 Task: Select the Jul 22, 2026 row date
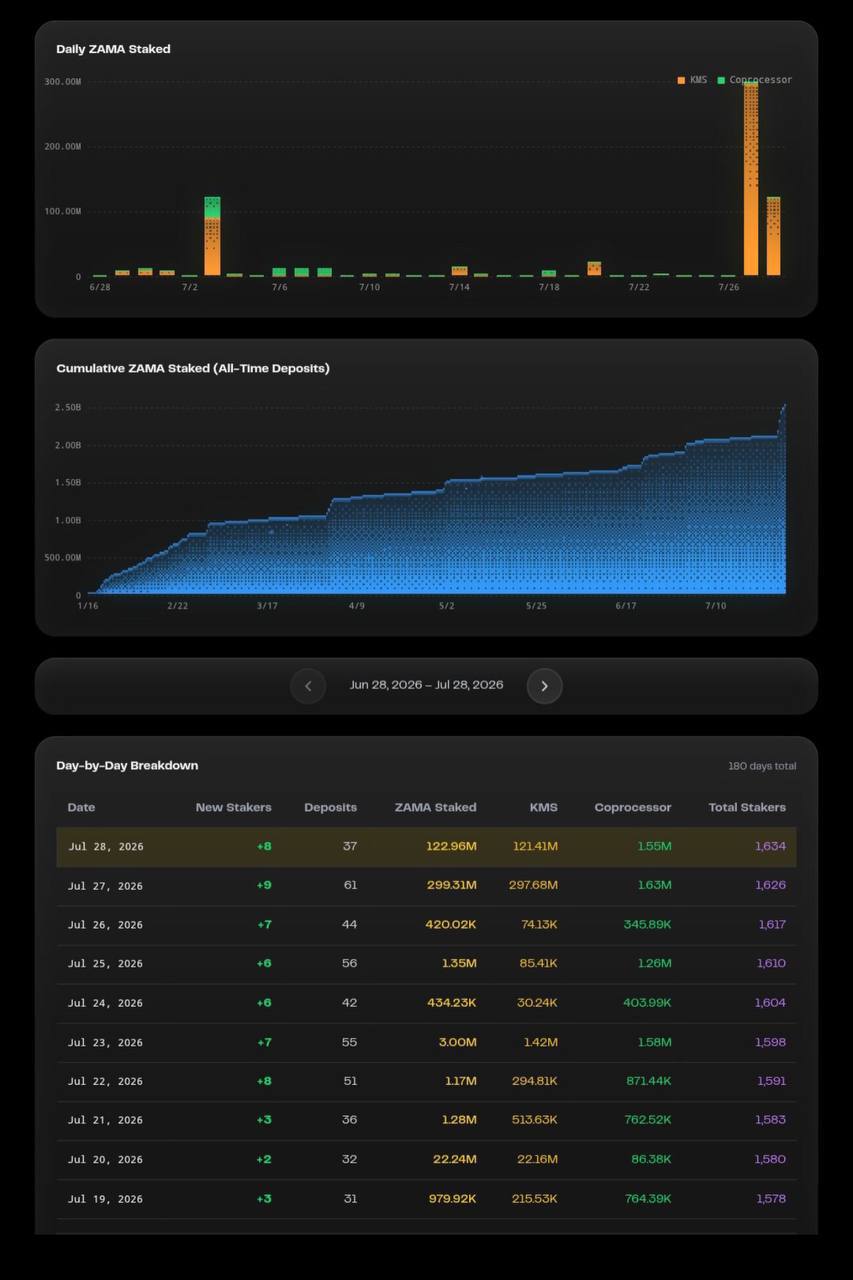coord(106,1081)
